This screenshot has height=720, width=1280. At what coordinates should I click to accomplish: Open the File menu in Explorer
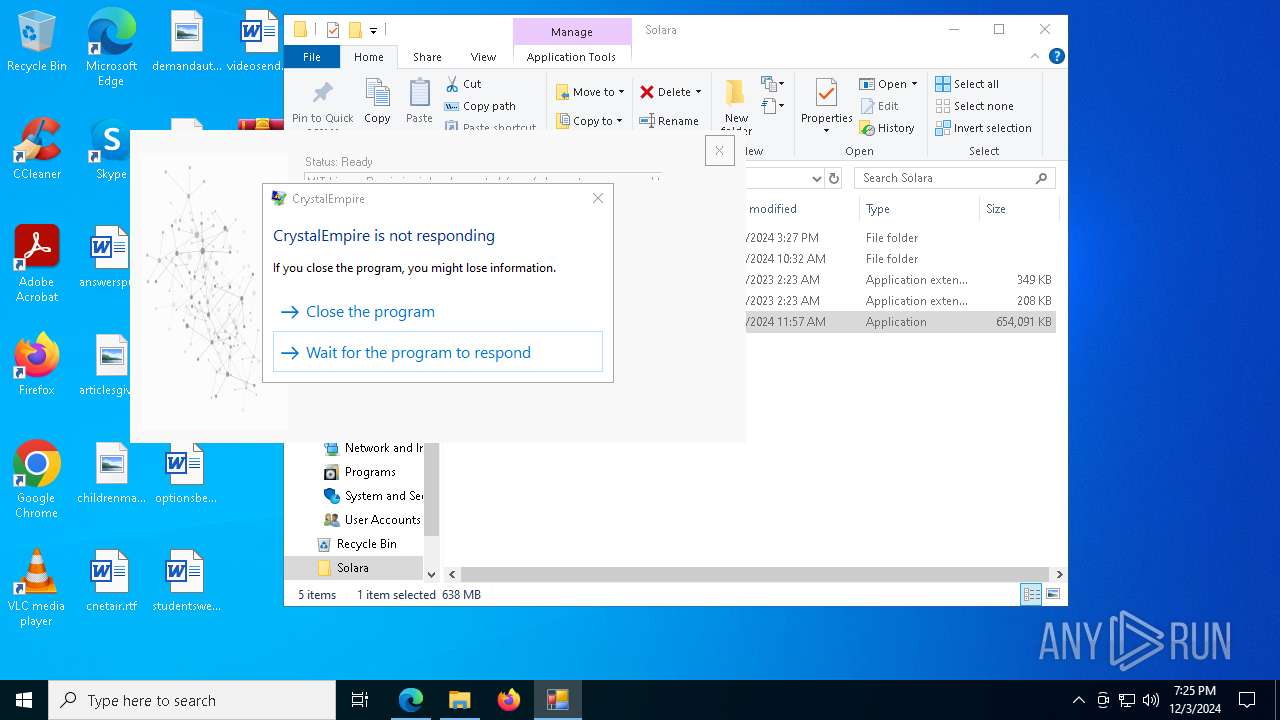click(312, 57)
